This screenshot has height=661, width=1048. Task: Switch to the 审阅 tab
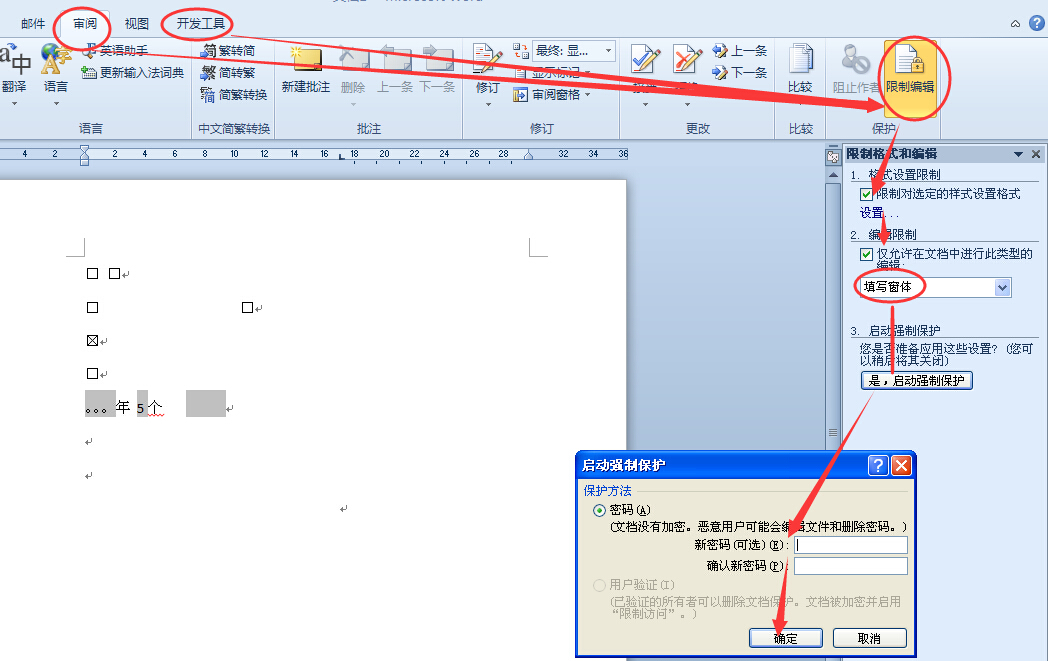coord(85,24)
